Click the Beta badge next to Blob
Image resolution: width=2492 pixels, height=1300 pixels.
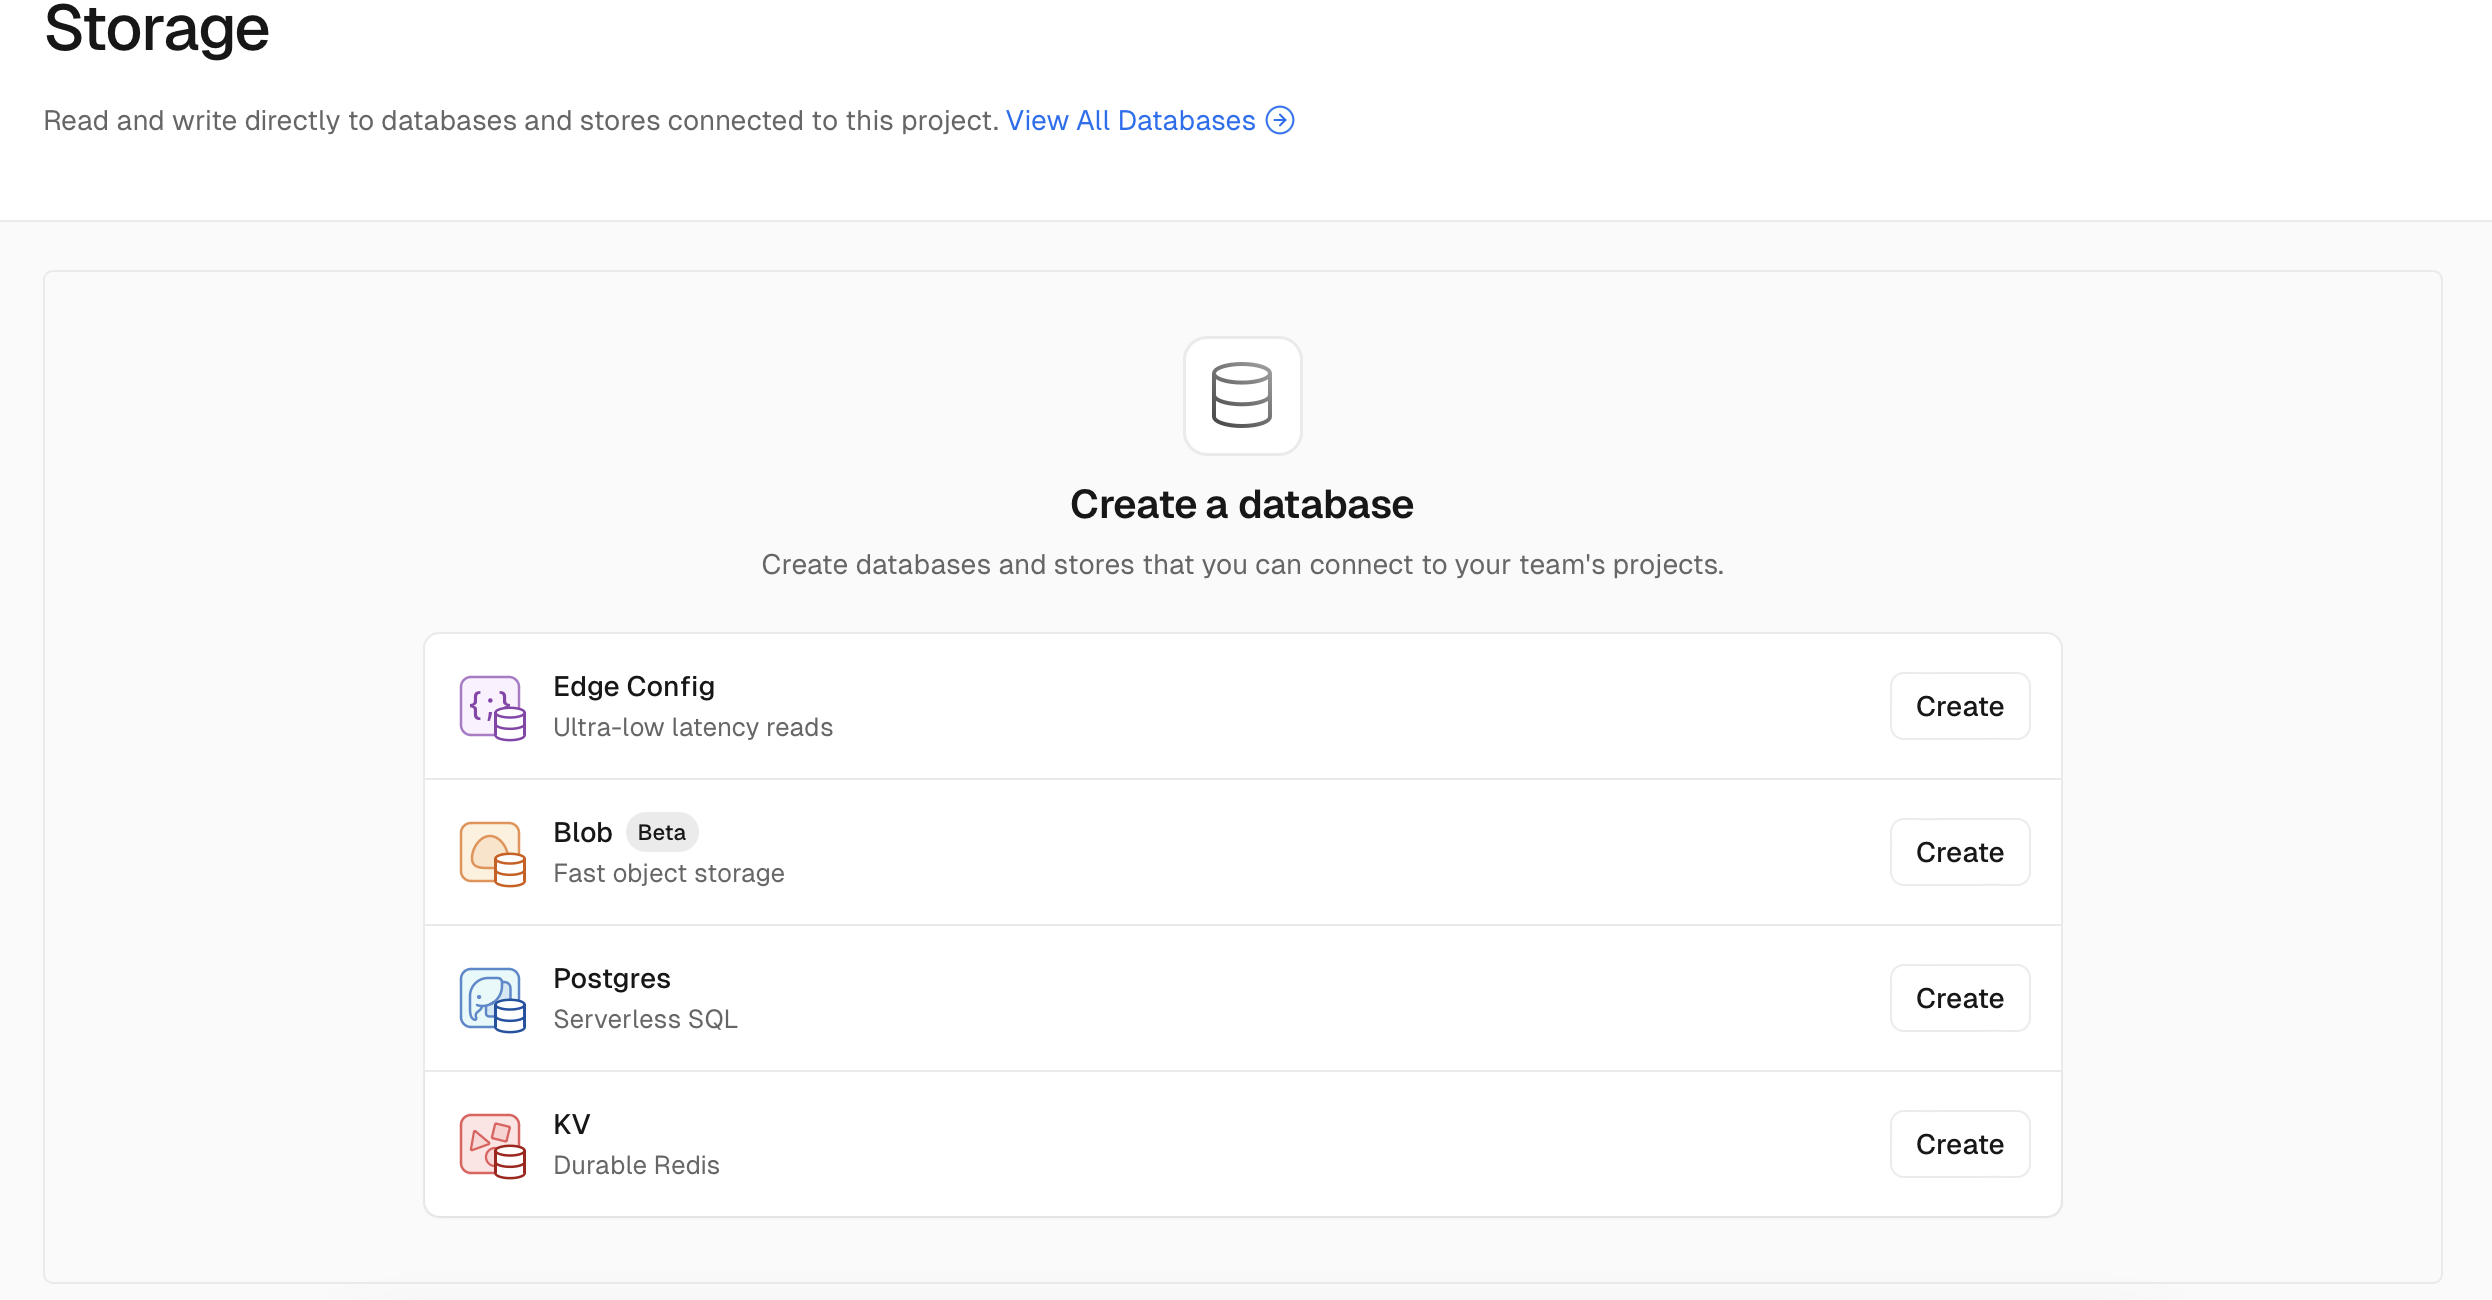[x=661, y=832]
